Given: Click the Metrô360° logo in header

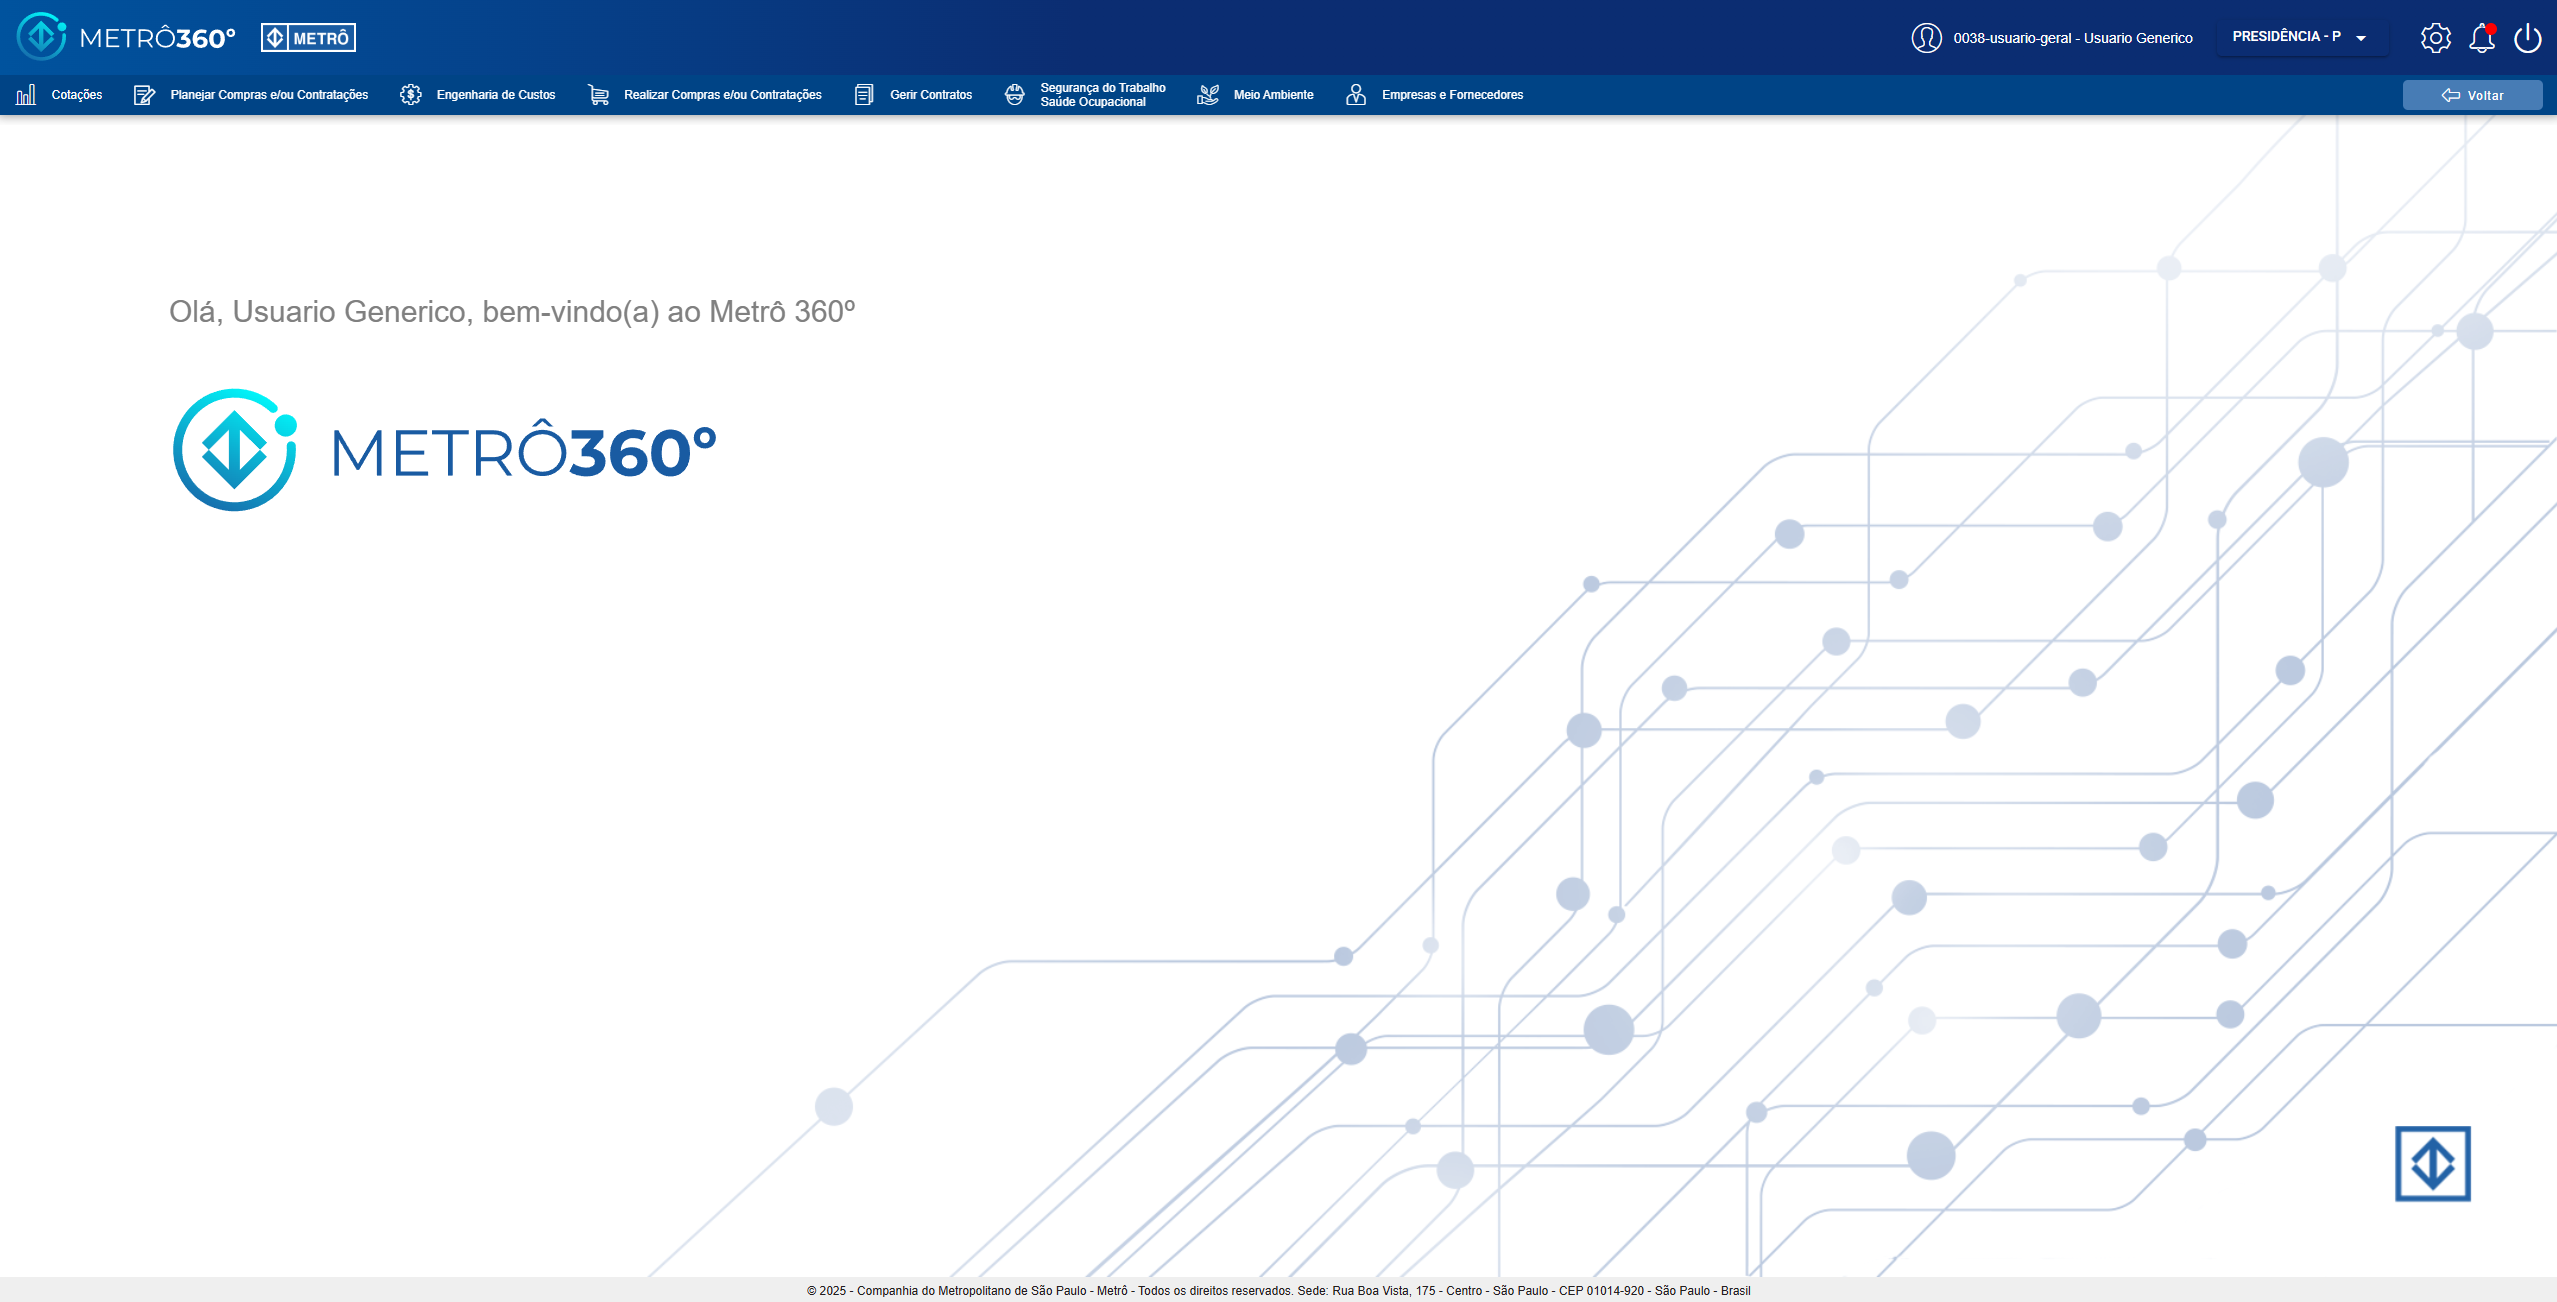Looking at the screenshot, I should pos(126,37).
